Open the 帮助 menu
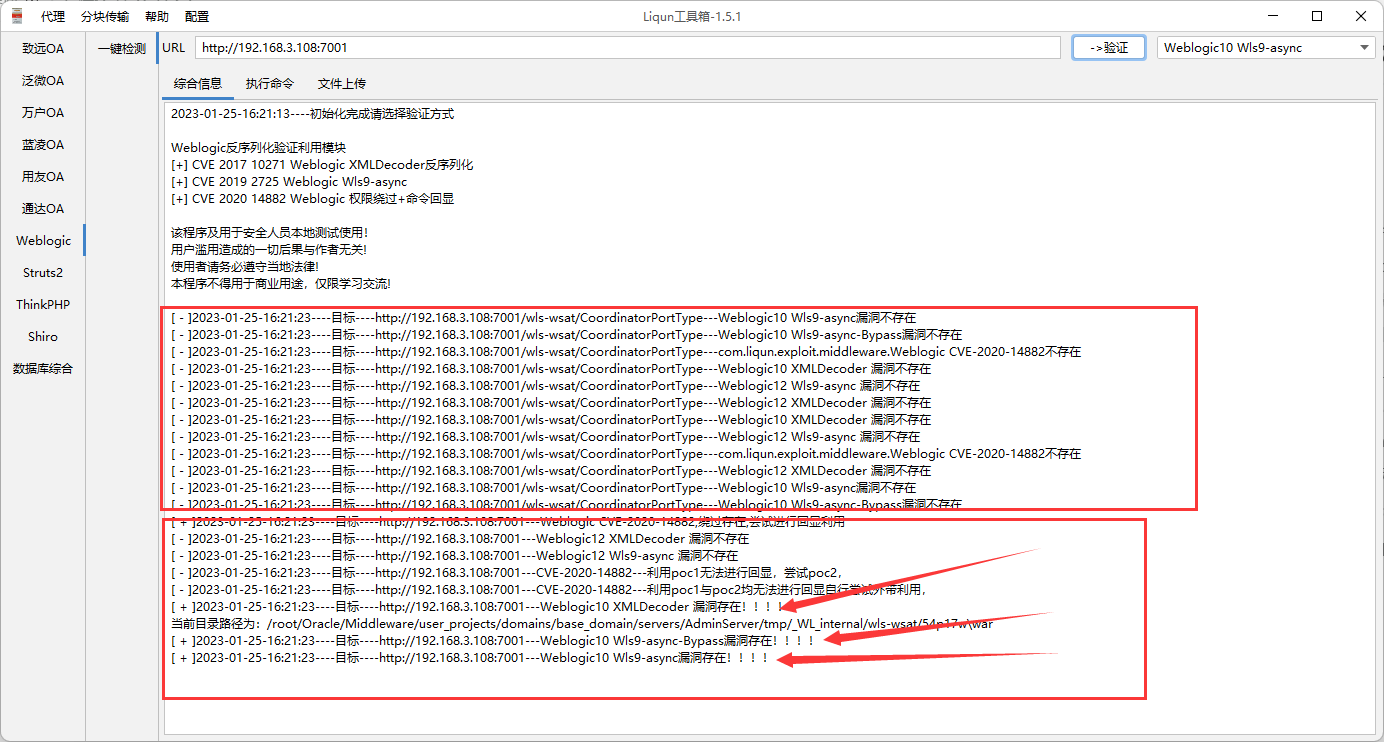 pos(157,17)
